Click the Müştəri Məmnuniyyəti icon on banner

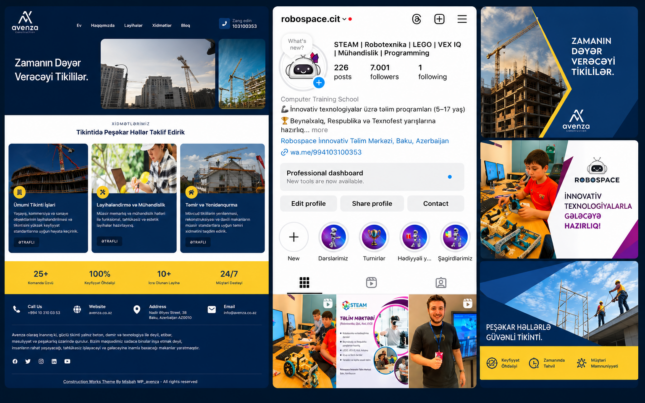(x=581, y=363)
